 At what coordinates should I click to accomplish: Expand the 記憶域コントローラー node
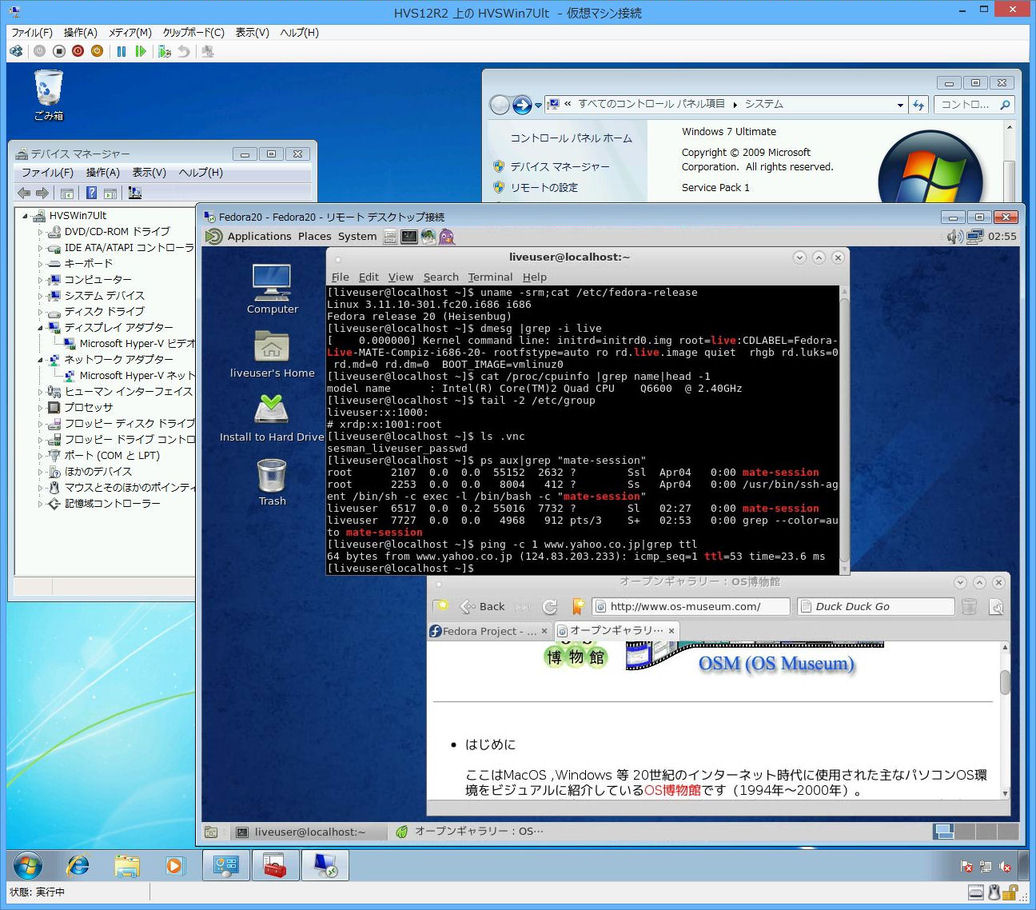coord(40,504)
